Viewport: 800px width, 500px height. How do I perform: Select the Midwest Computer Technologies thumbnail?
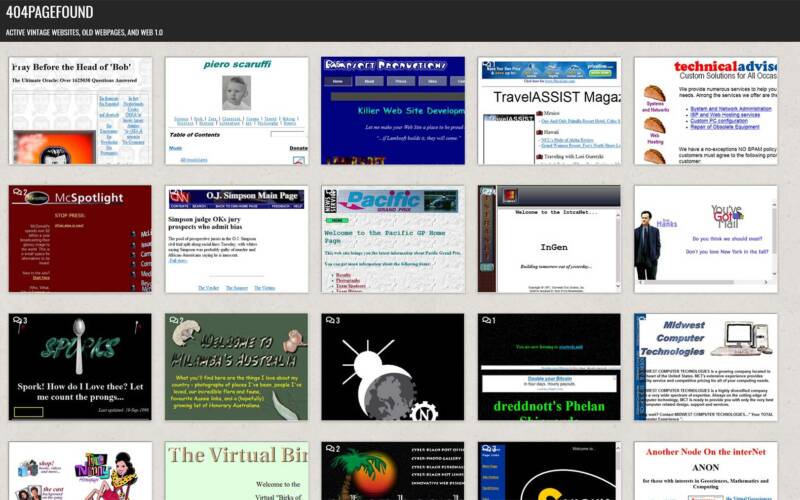705,367
